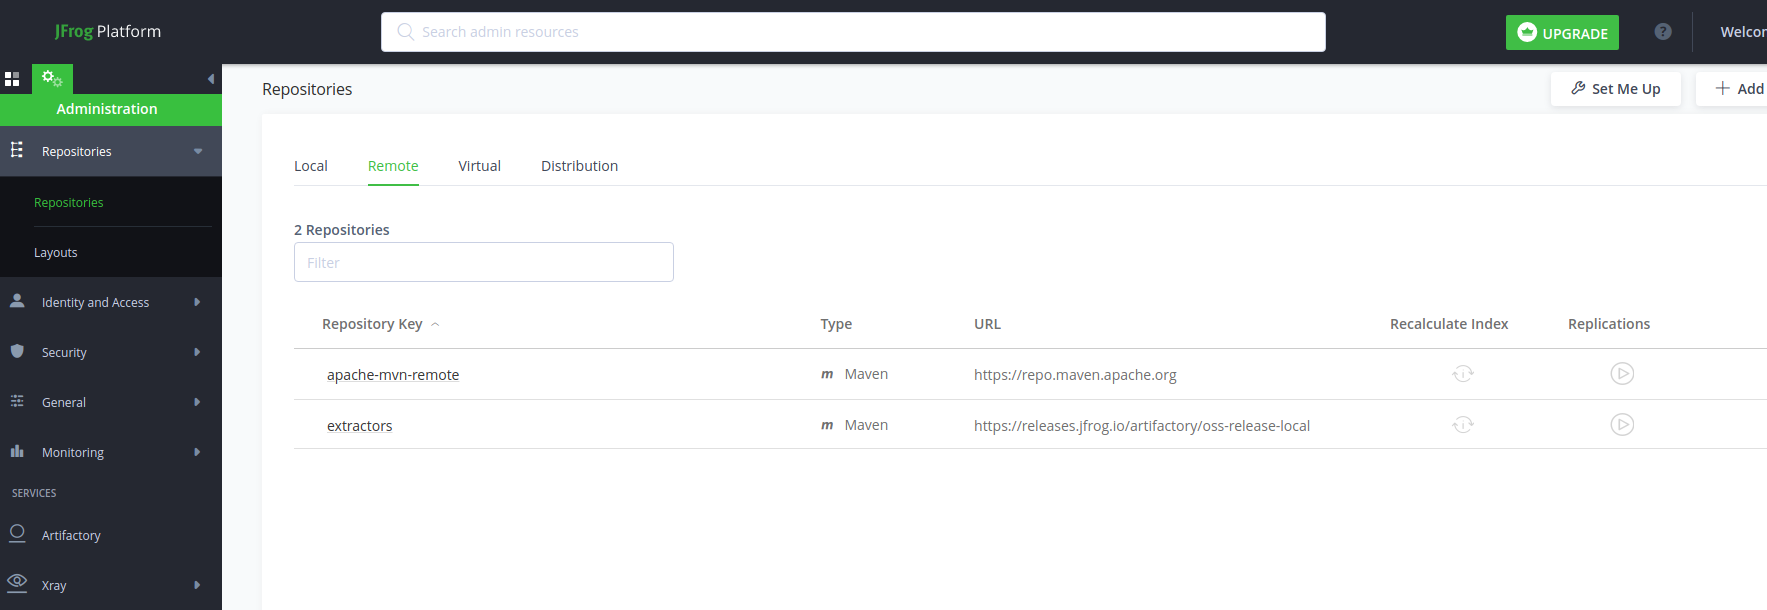Expand the Xray submenu arrow

(197, 585)
